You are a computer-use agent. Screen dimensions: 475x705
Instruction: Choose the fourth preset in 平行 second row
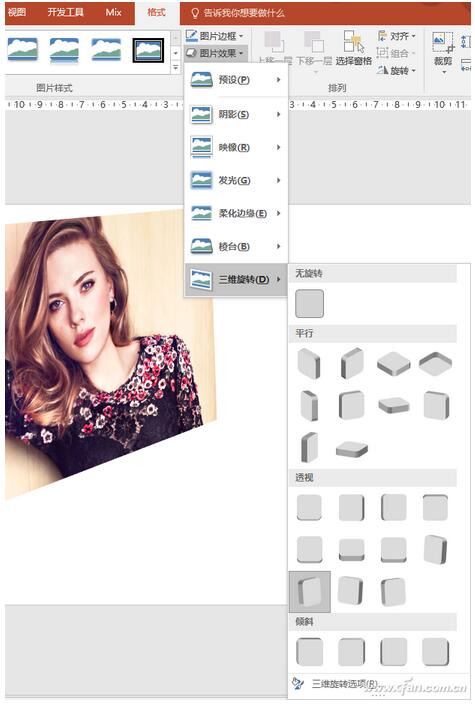(435, 405)
